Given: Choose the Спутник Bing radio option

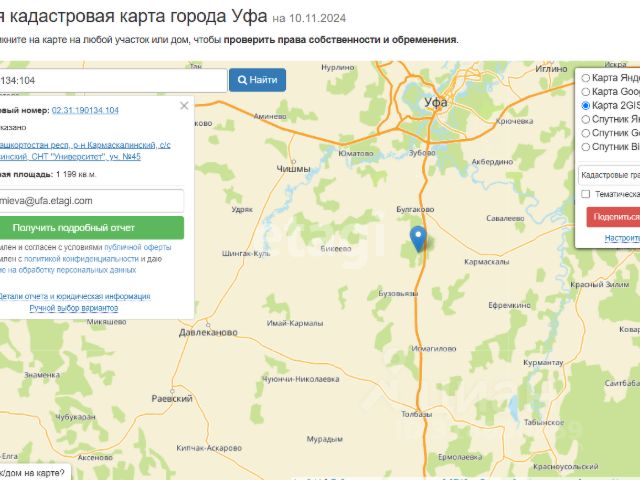Looking at the screenshot, I should 586,147.
